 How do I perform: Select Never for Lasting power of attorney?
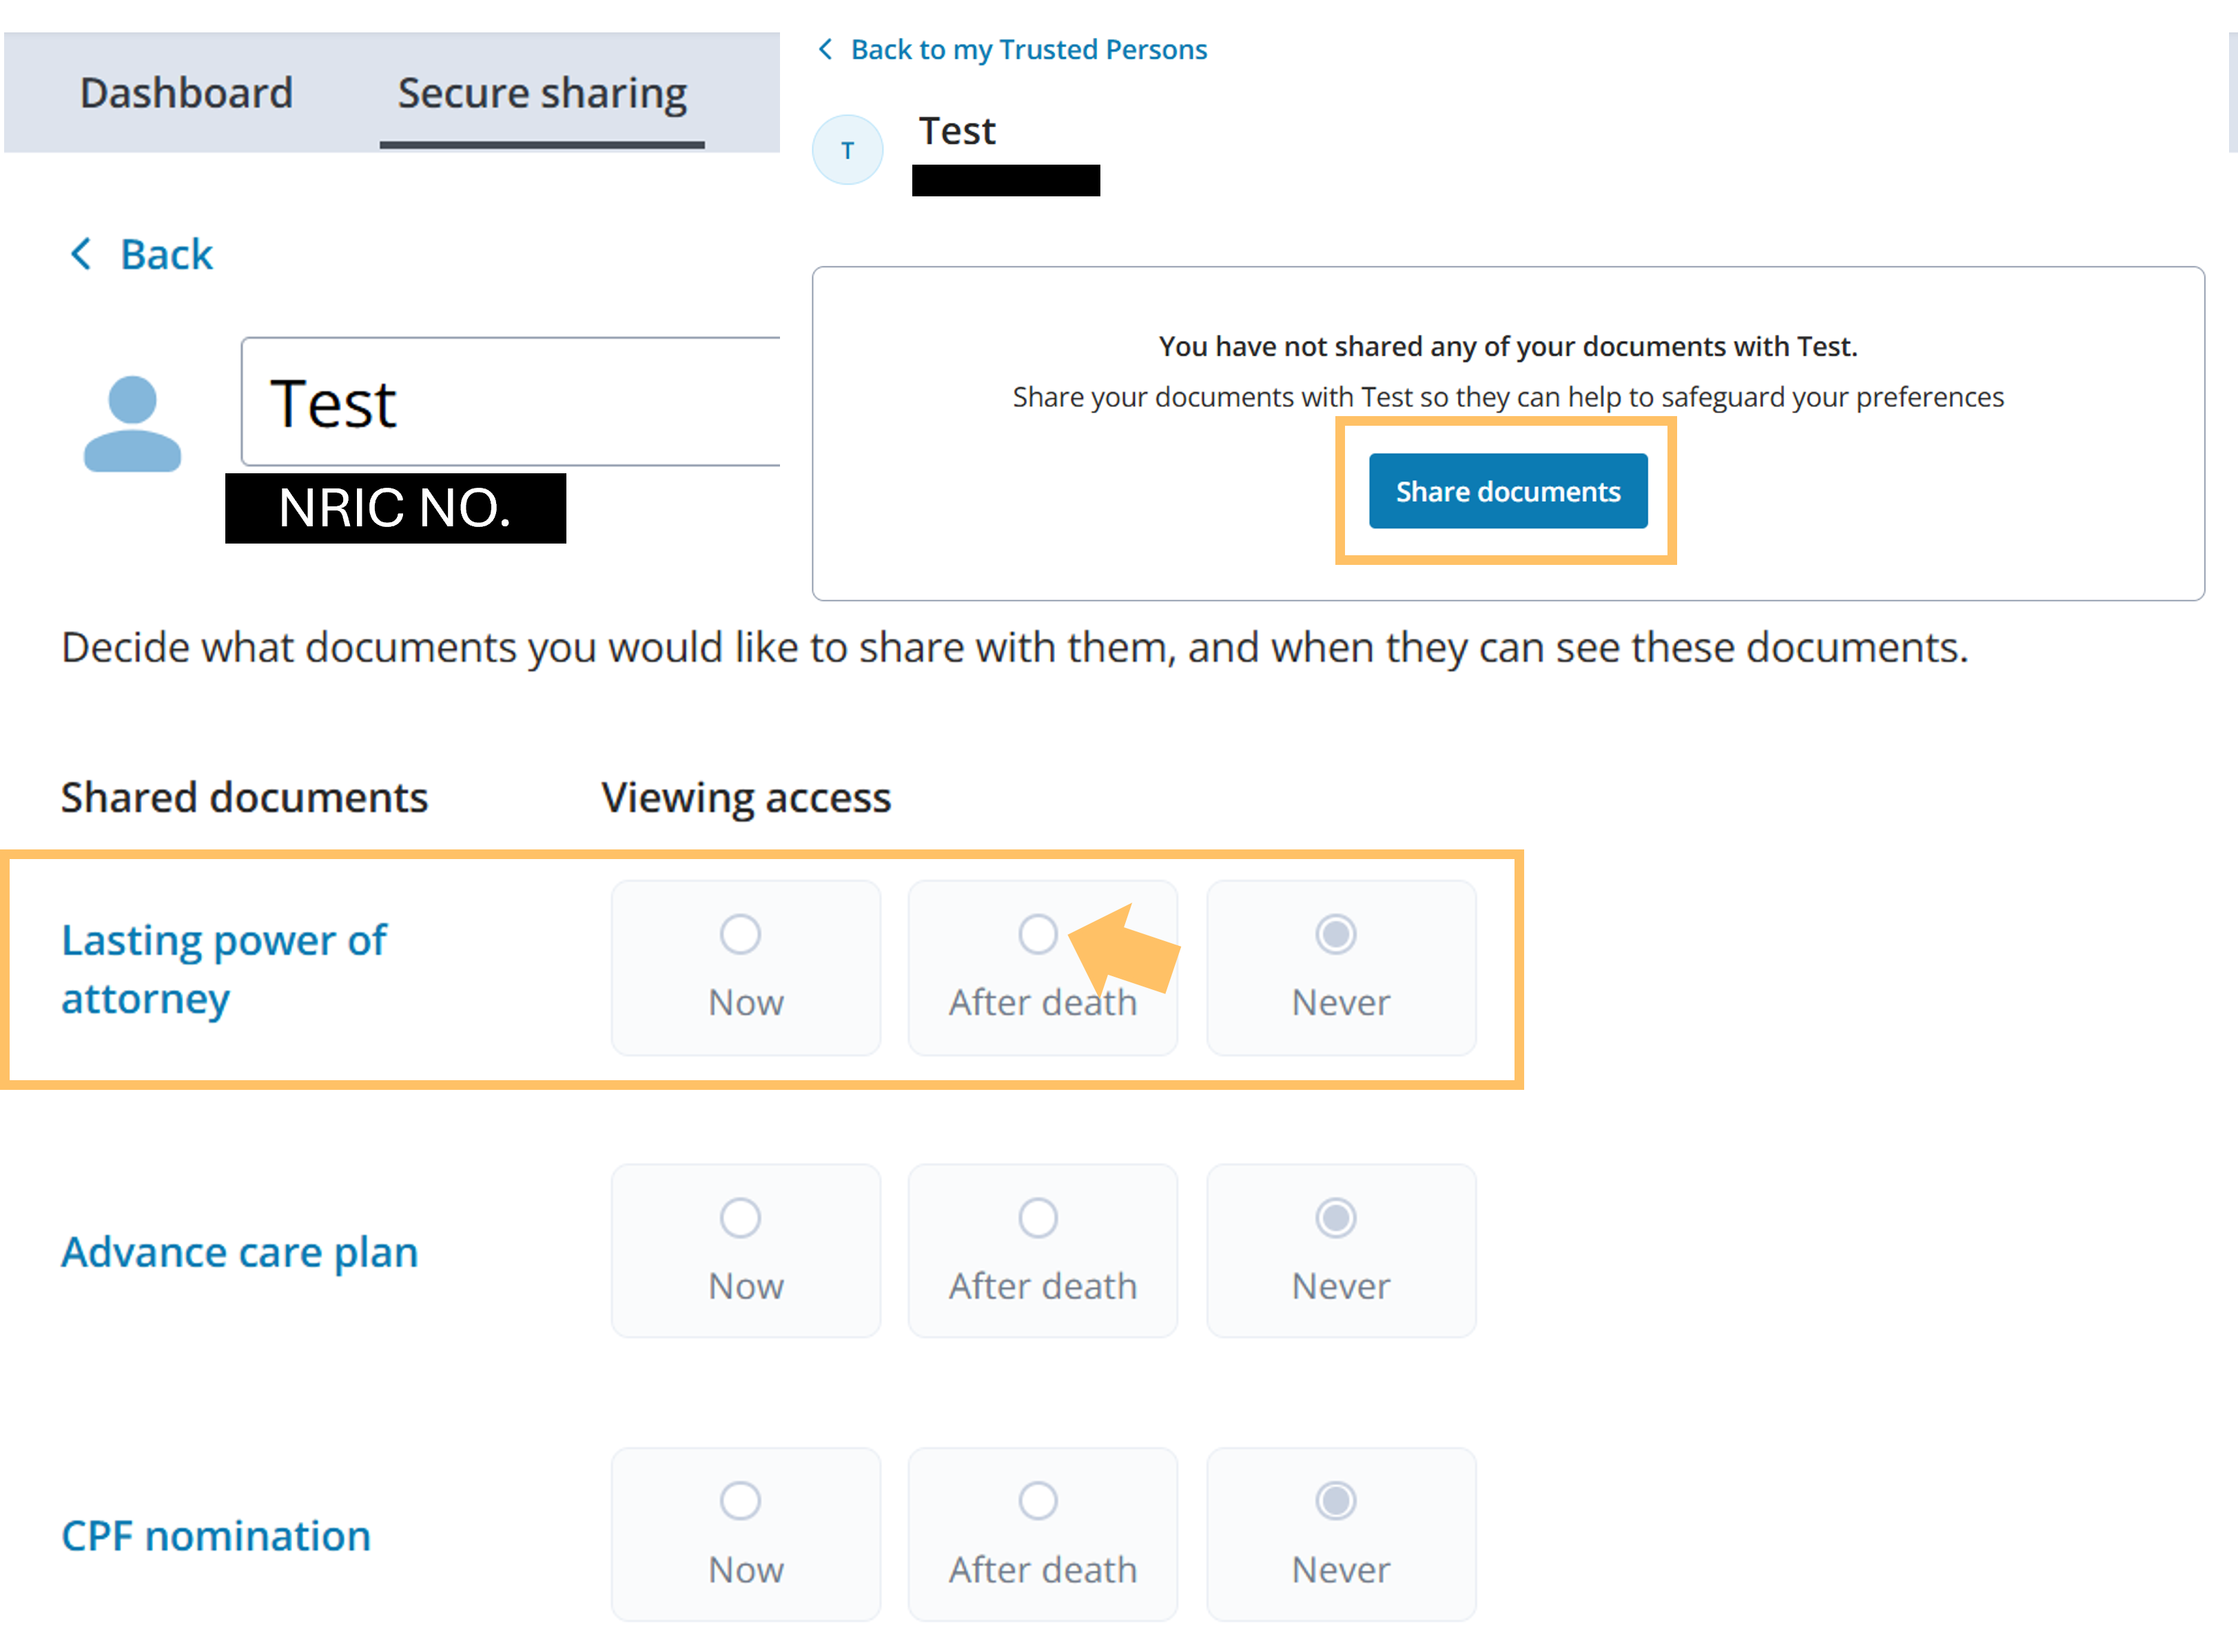[x=1335, y=935]
